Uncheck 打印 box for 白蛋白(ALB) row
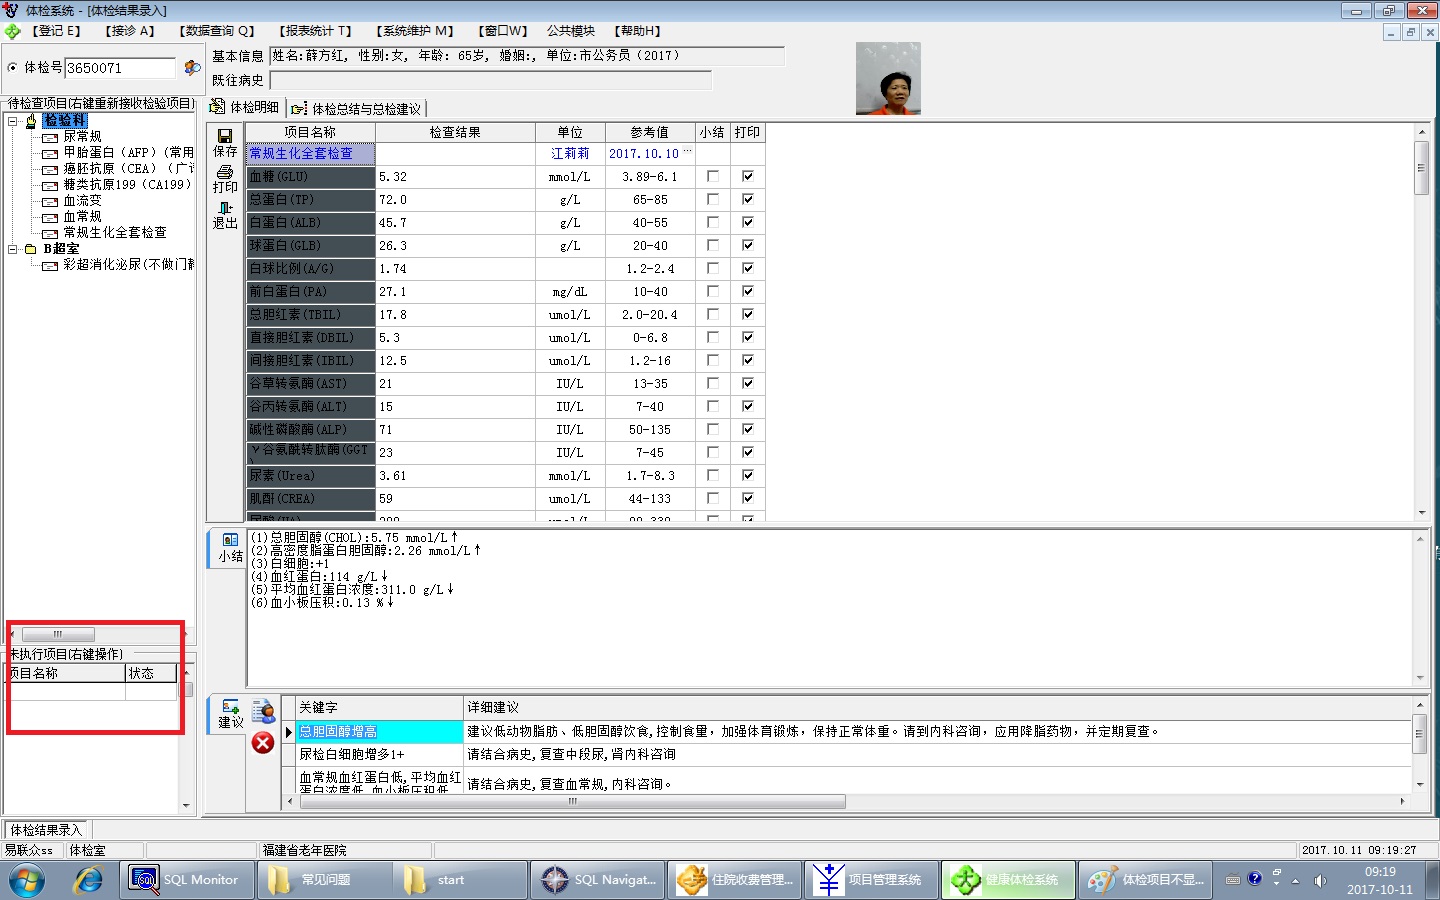This screenshot has width=1440, height=900. pos(747,222)
